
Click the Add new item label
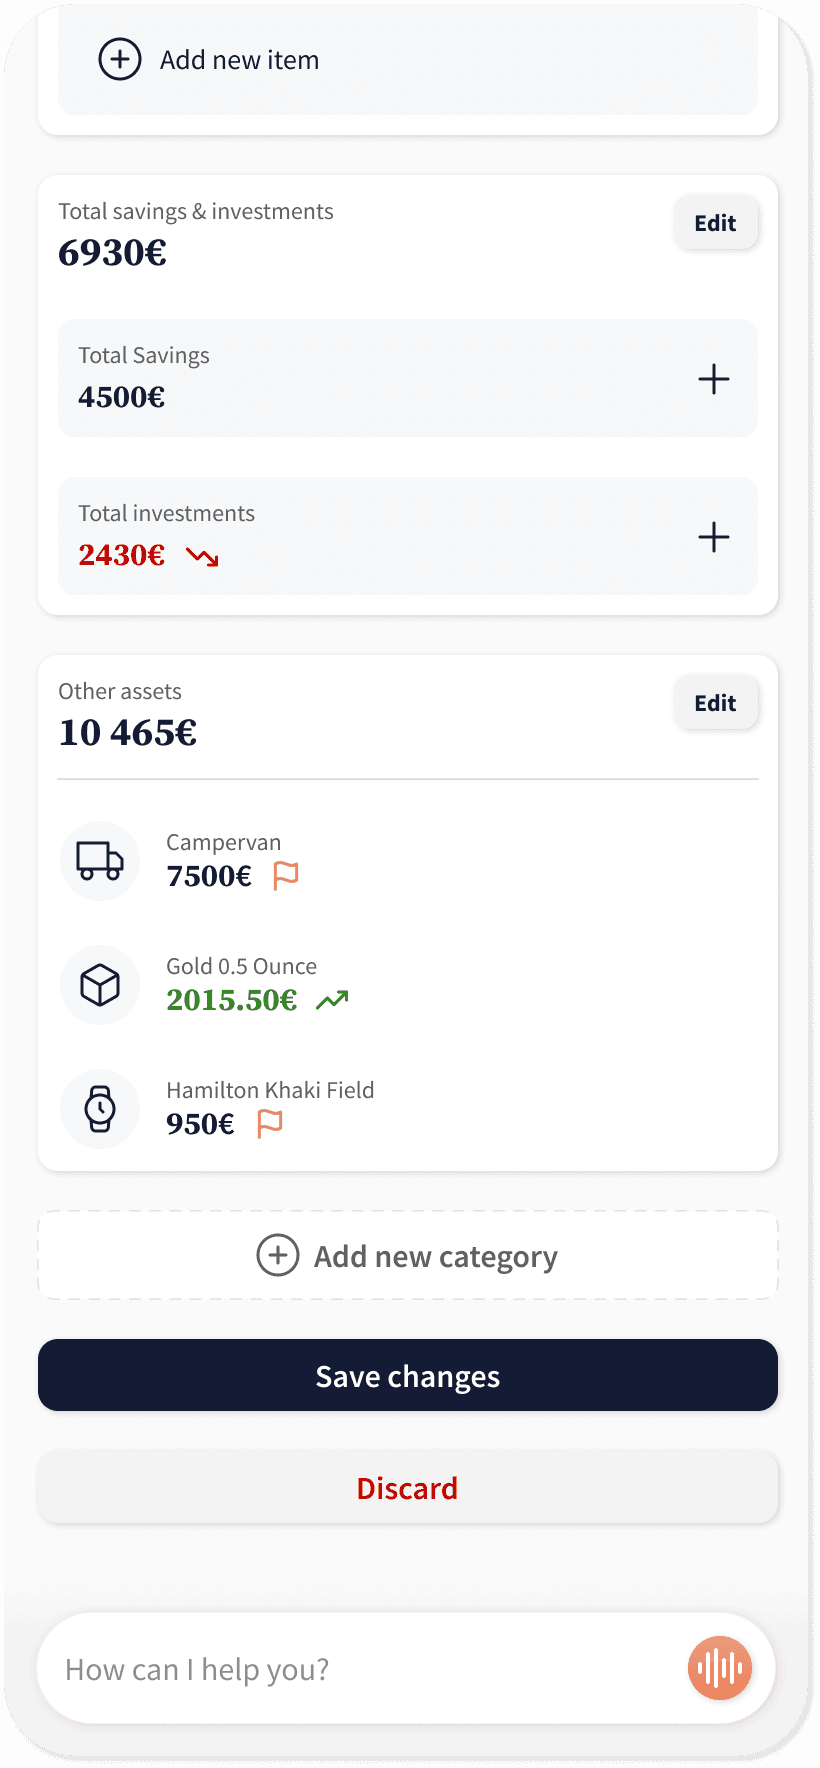240,60
